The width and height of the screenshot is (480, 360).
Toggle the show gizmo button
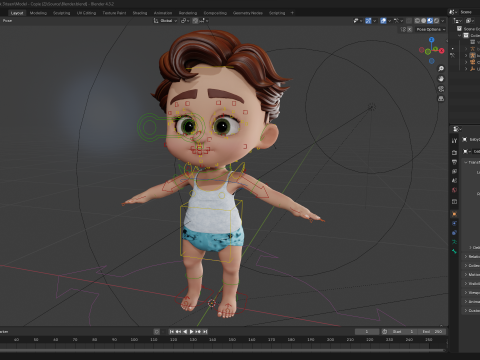368,21
